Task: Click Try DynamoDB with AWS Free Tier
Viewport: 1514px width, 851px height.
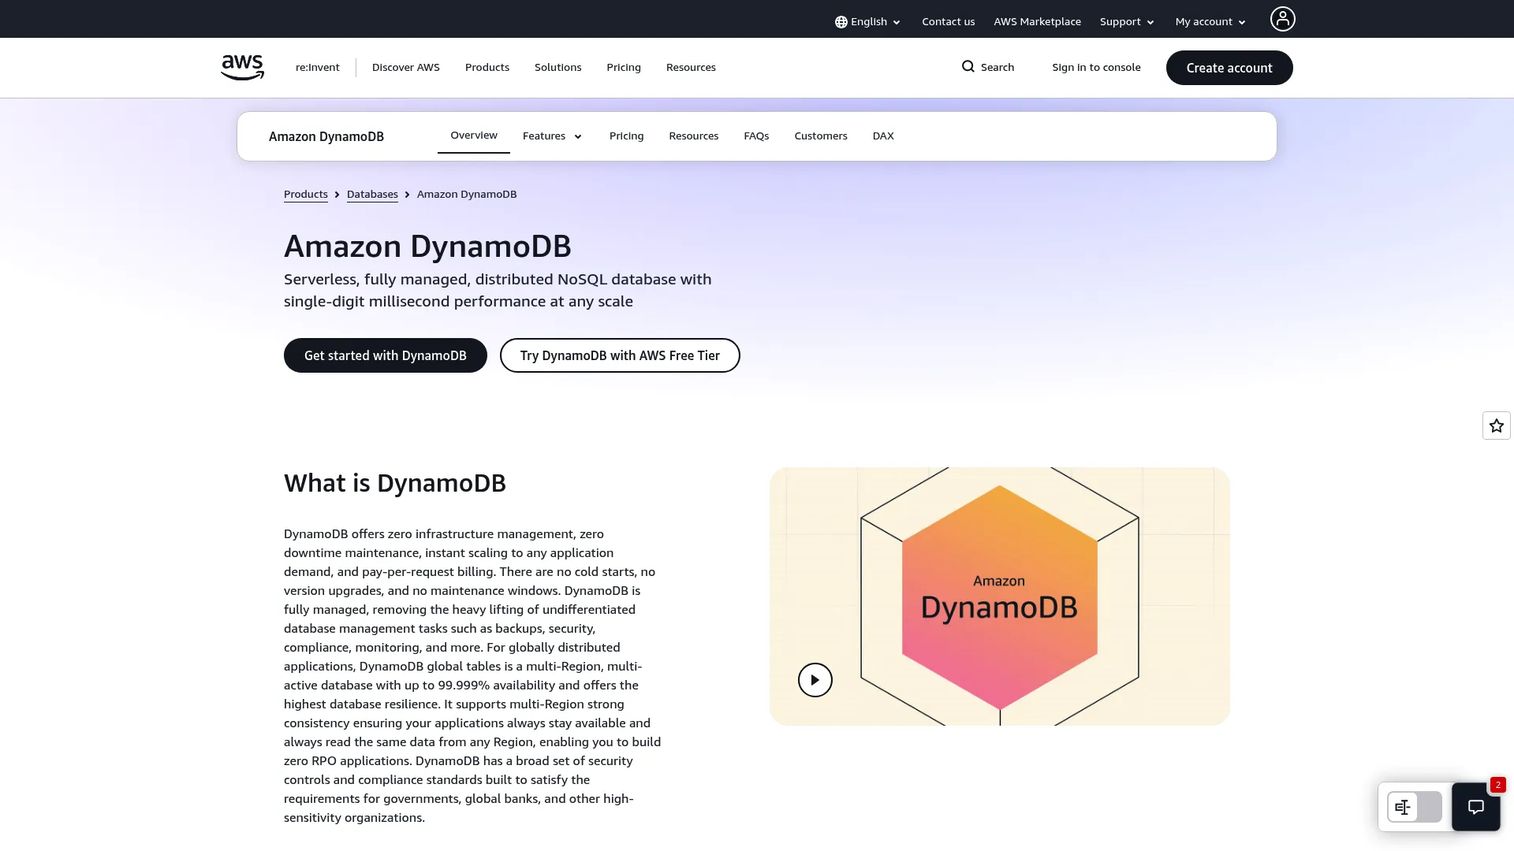Action: point(620,355)
